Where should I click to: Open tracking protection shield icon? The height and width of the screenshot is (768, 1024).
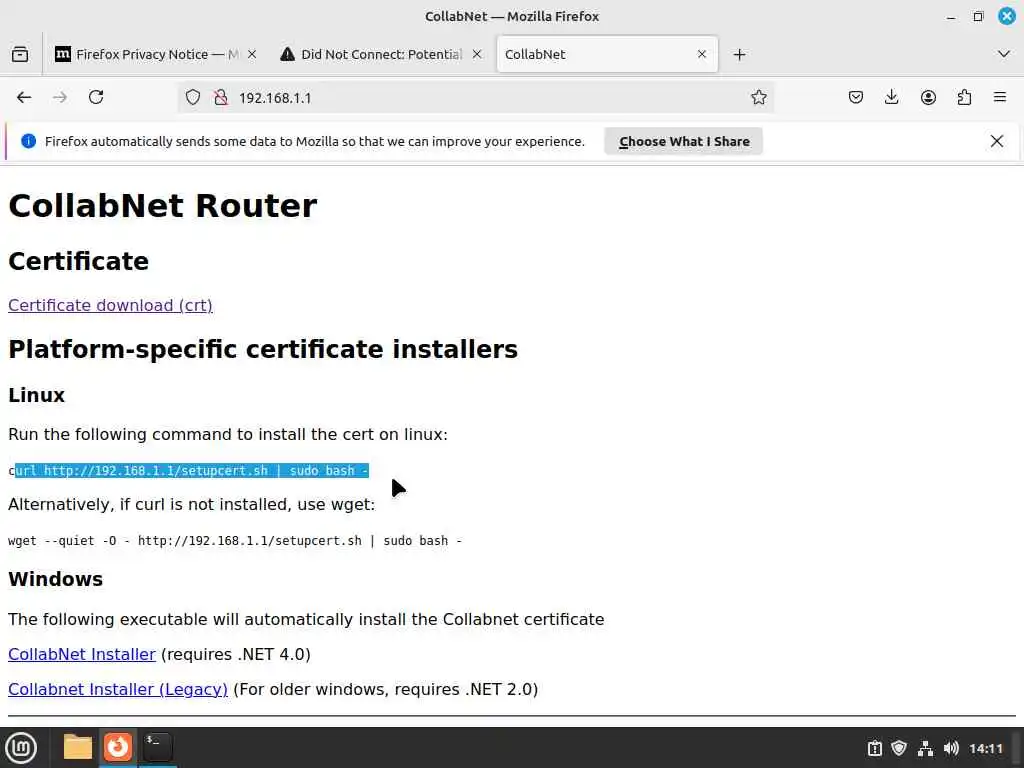pos(193,97)
